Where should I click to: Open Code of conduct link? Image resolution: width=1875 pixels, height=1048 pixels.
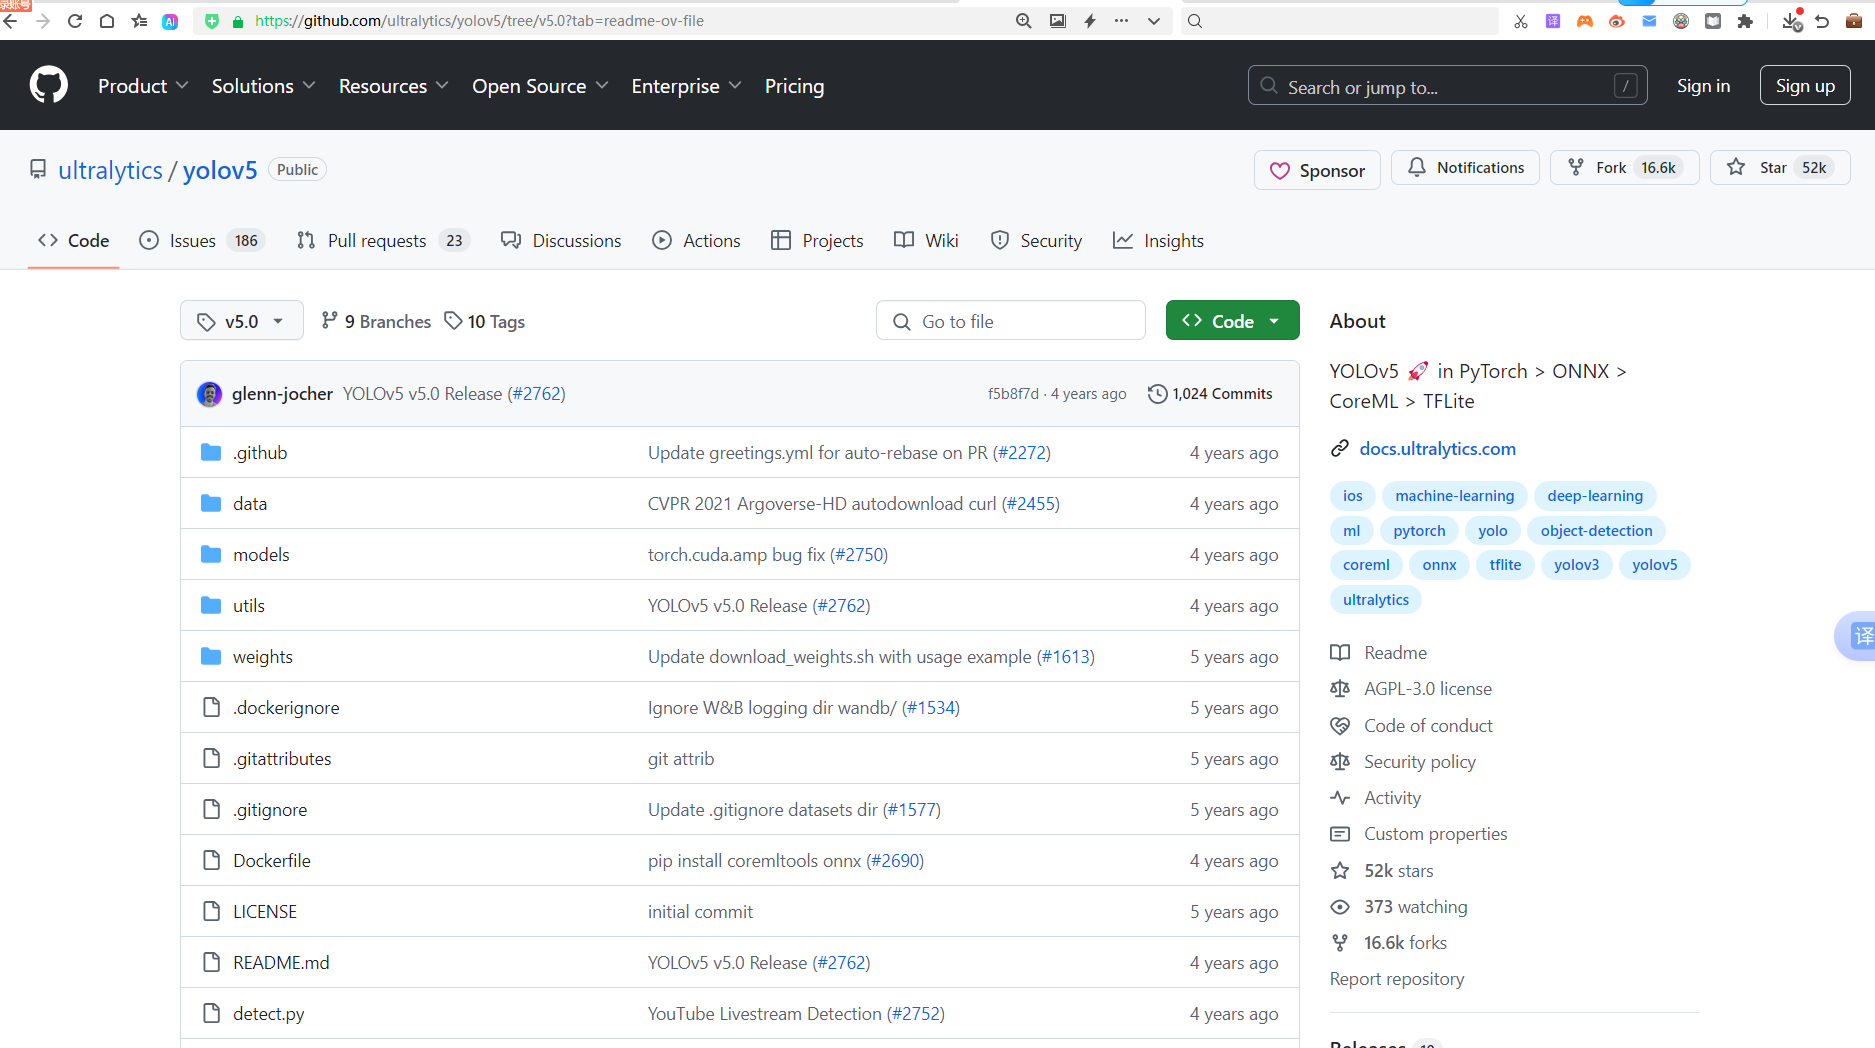coord(1428,725)
